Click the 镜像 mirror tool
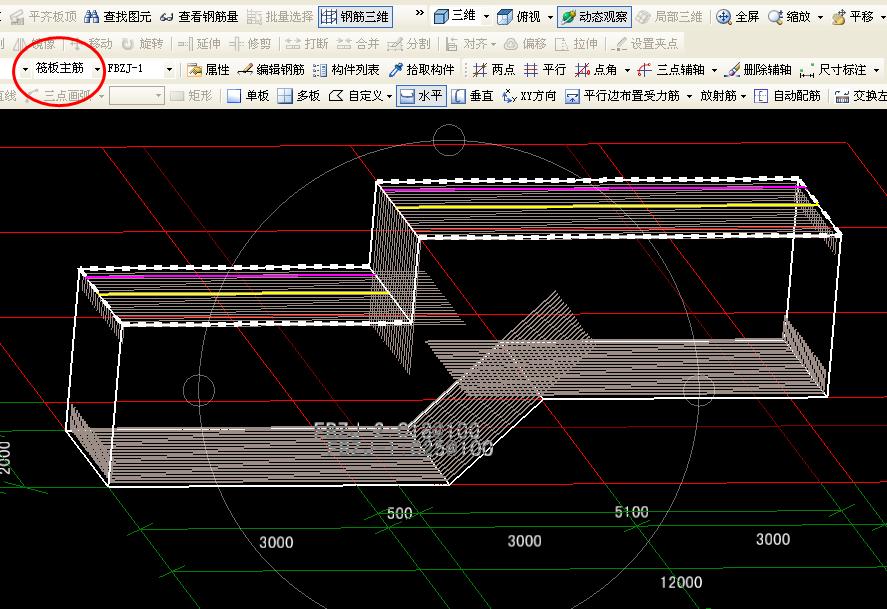The width and height of the screenshot is (887, 609). 35,44
